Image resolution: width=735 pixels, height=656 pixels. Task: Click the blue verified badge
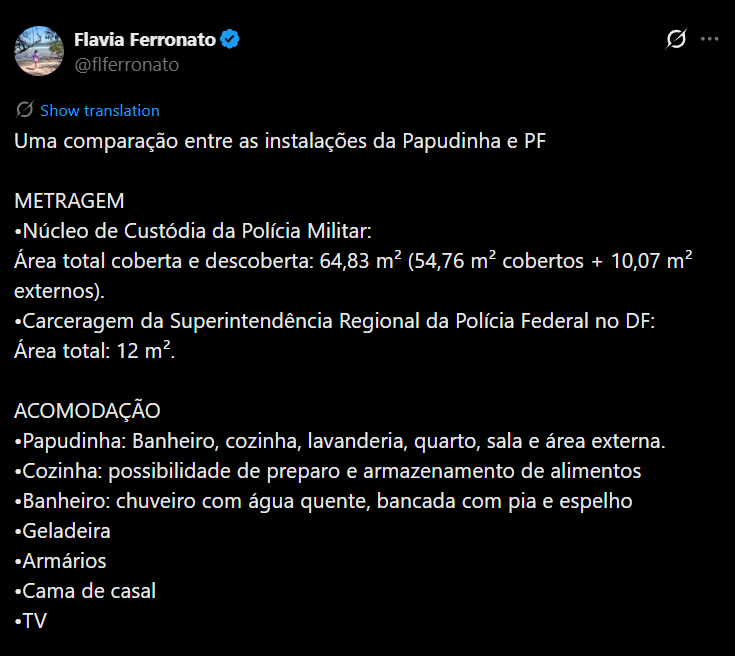tap(230, 40)
